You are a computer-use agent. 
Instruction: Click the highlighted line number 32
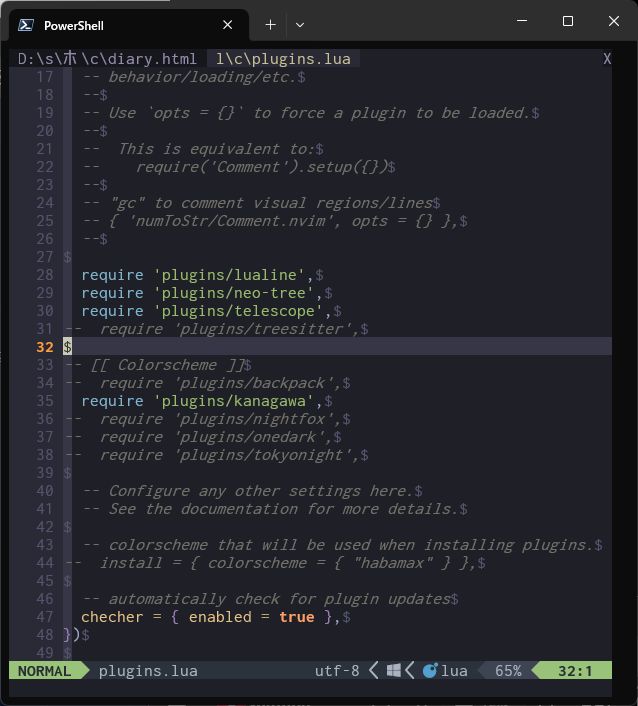pos(44,347)
